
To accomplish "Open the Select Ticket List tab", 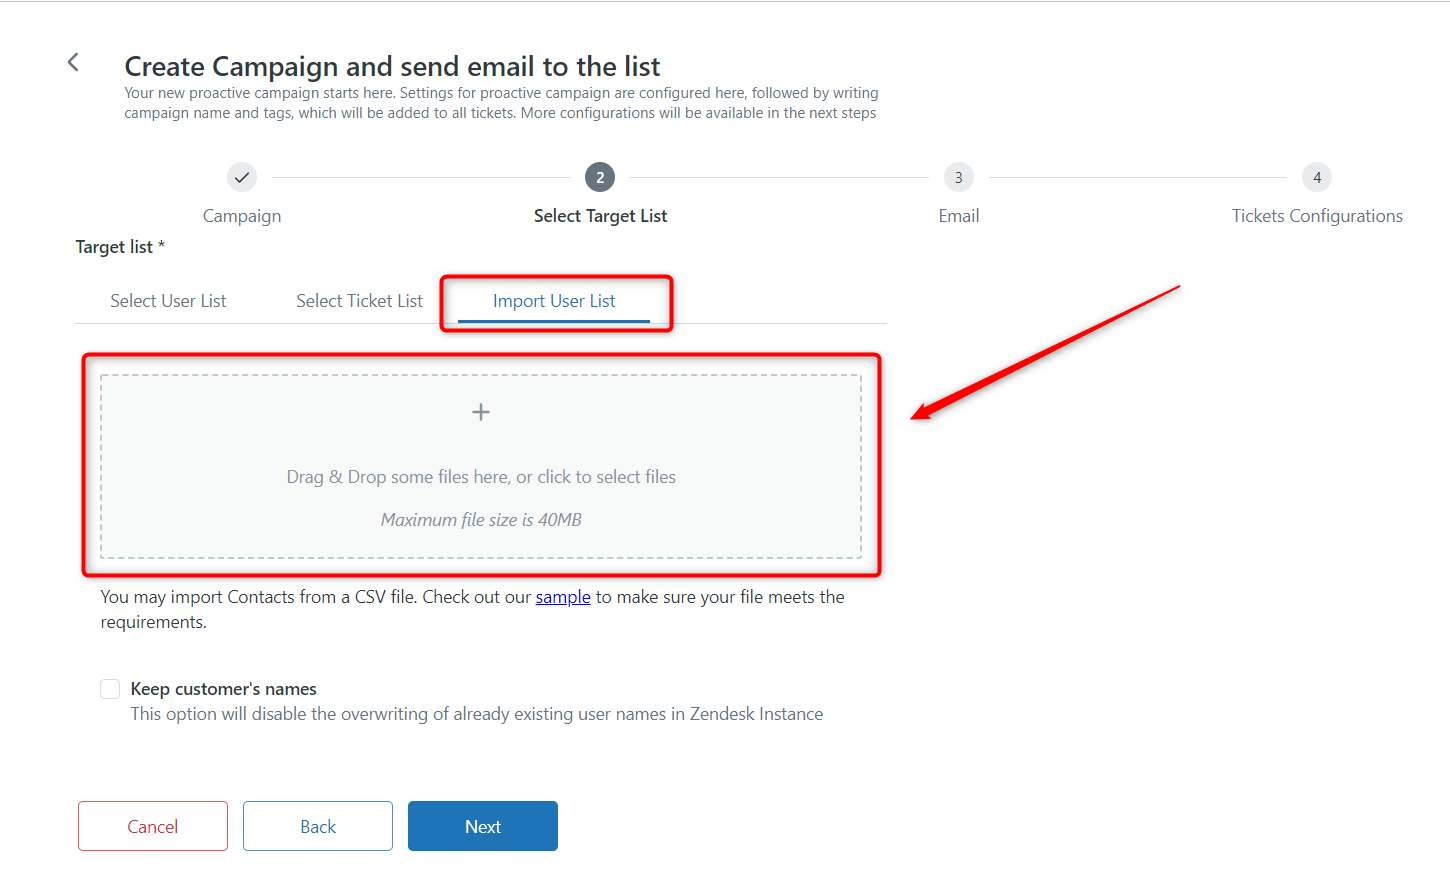I will [x=359, y=300].
